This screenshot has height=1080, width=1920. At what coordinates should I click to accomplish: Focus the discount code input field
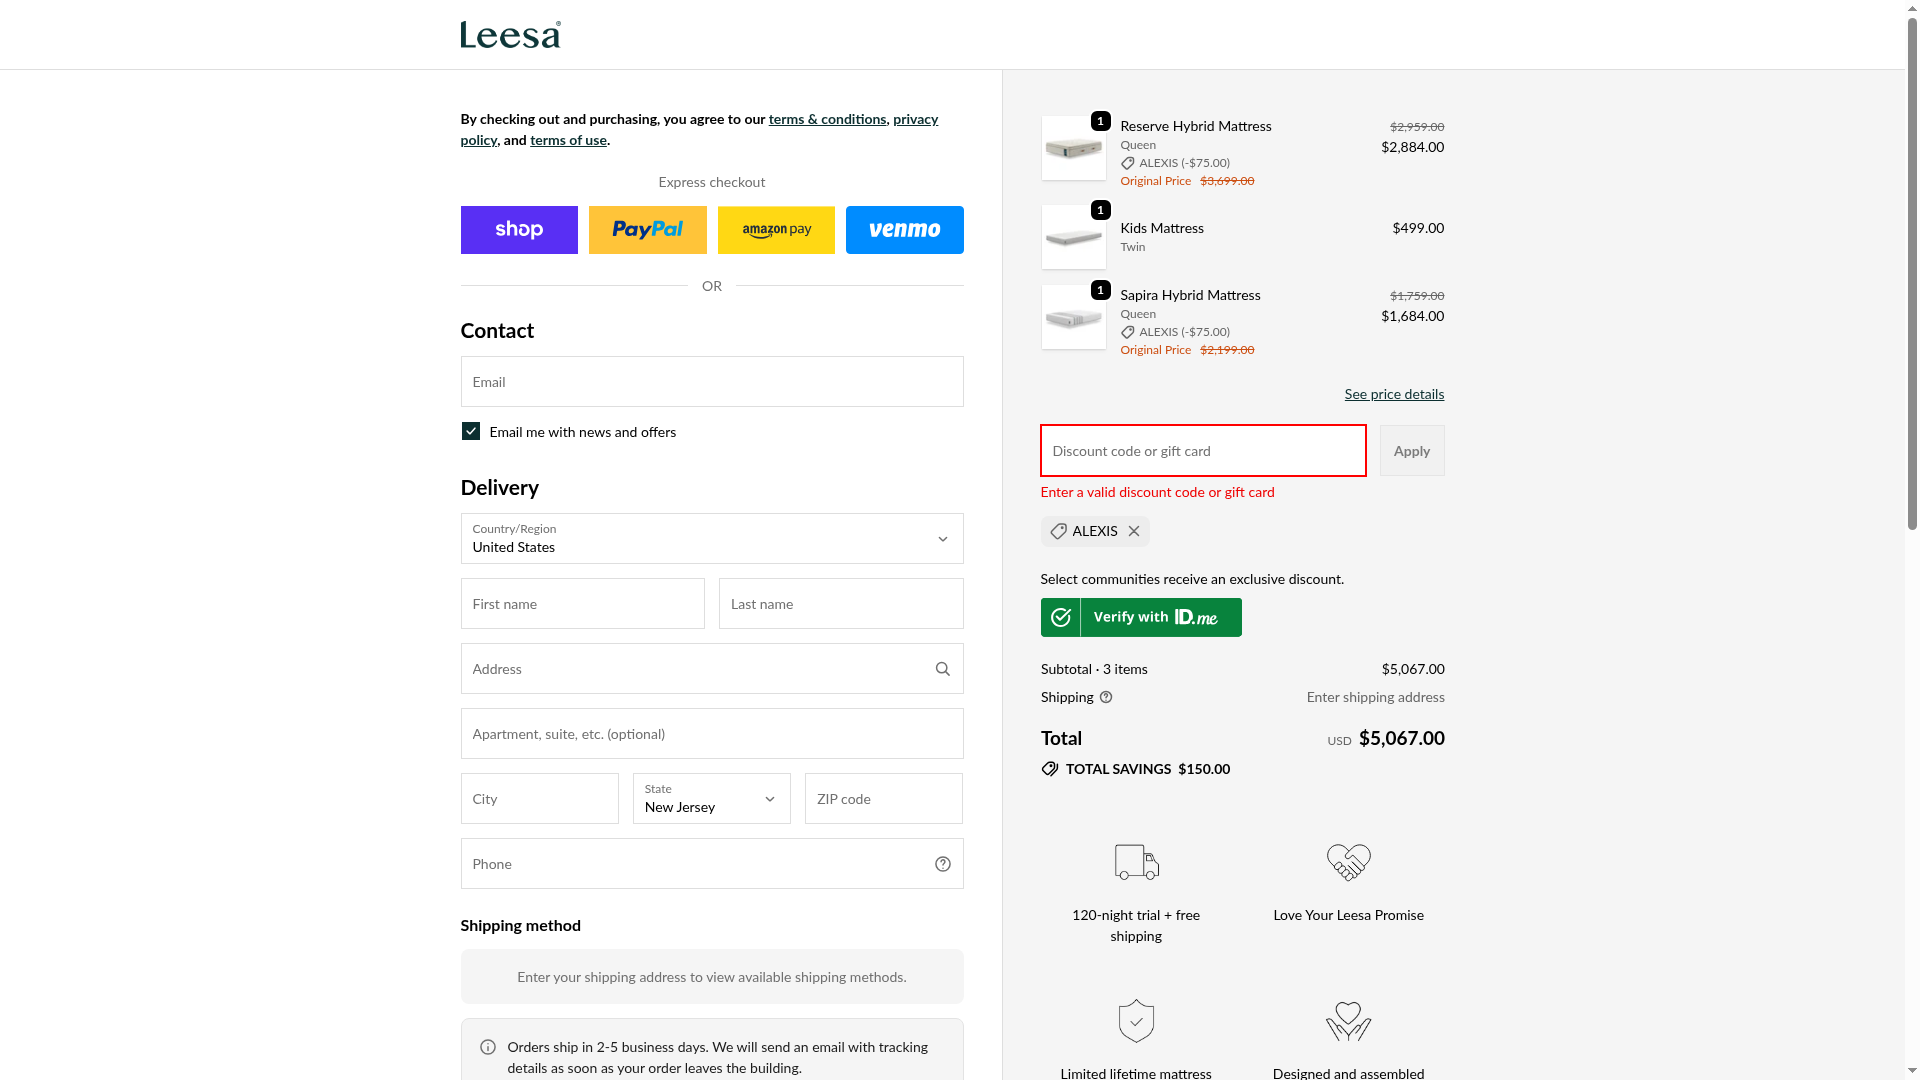click(x=1203, y=451)
